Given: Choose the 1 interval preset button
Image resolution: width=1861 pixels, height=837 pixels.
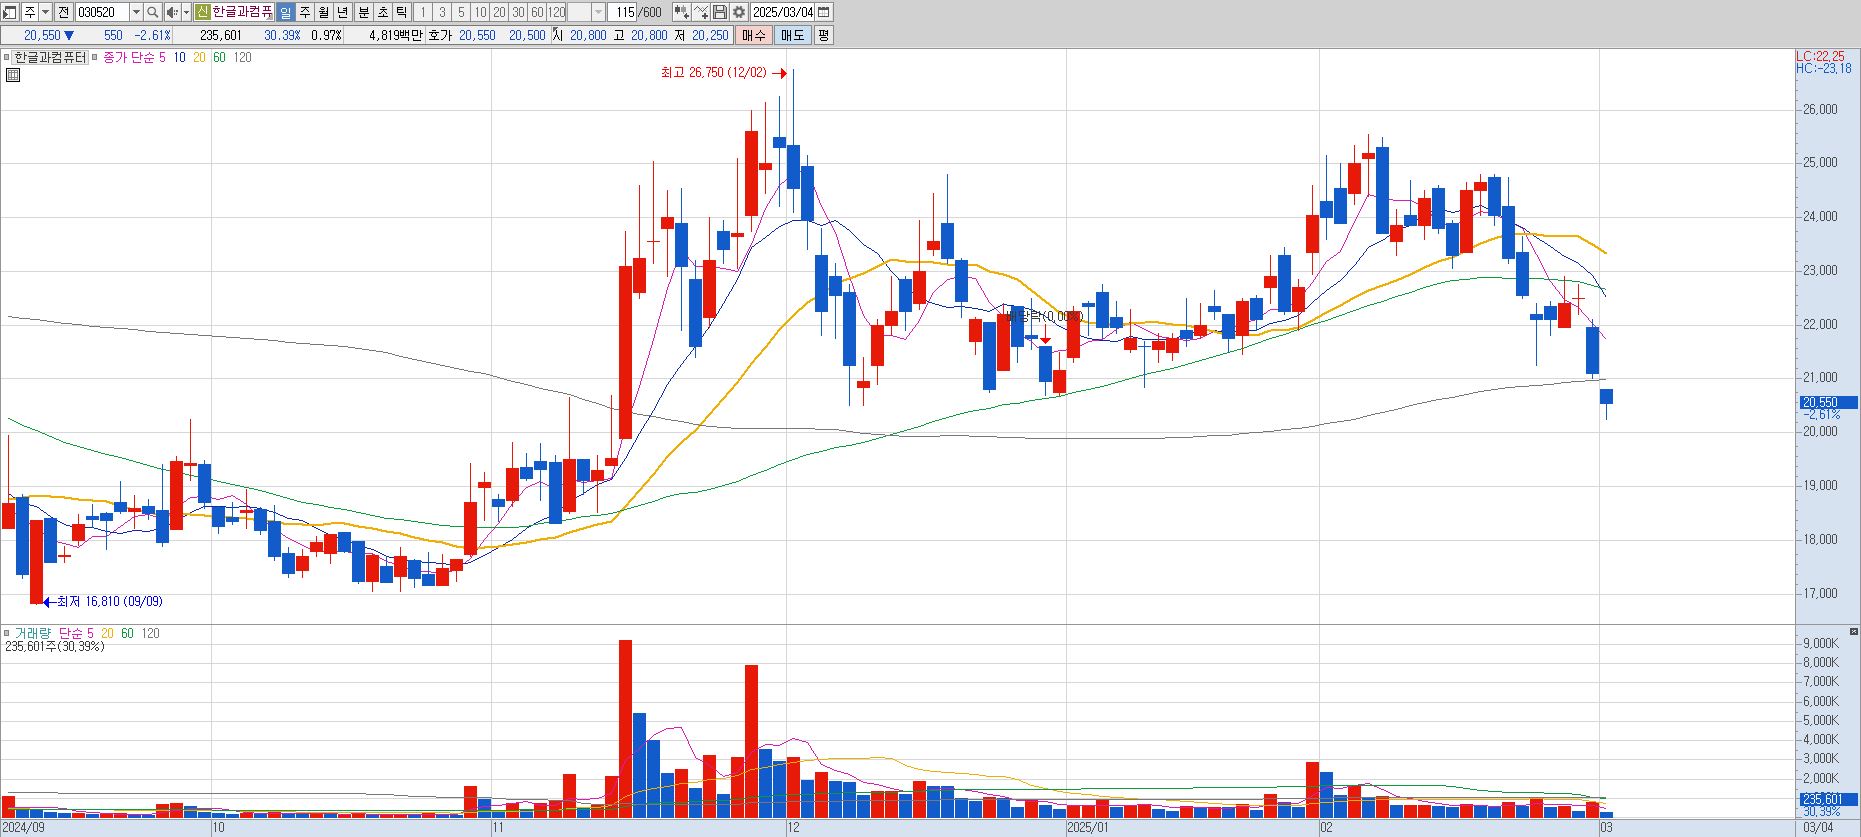Looking at the screenshot, I should point(423,12).
